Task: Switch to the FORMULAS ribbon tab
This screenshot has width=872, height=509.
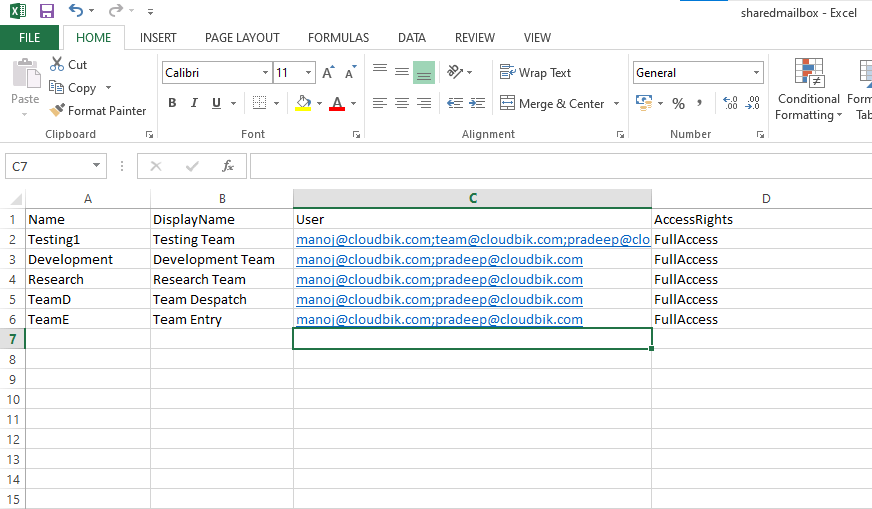Action: pyautogui.click(x=338, y=38)
